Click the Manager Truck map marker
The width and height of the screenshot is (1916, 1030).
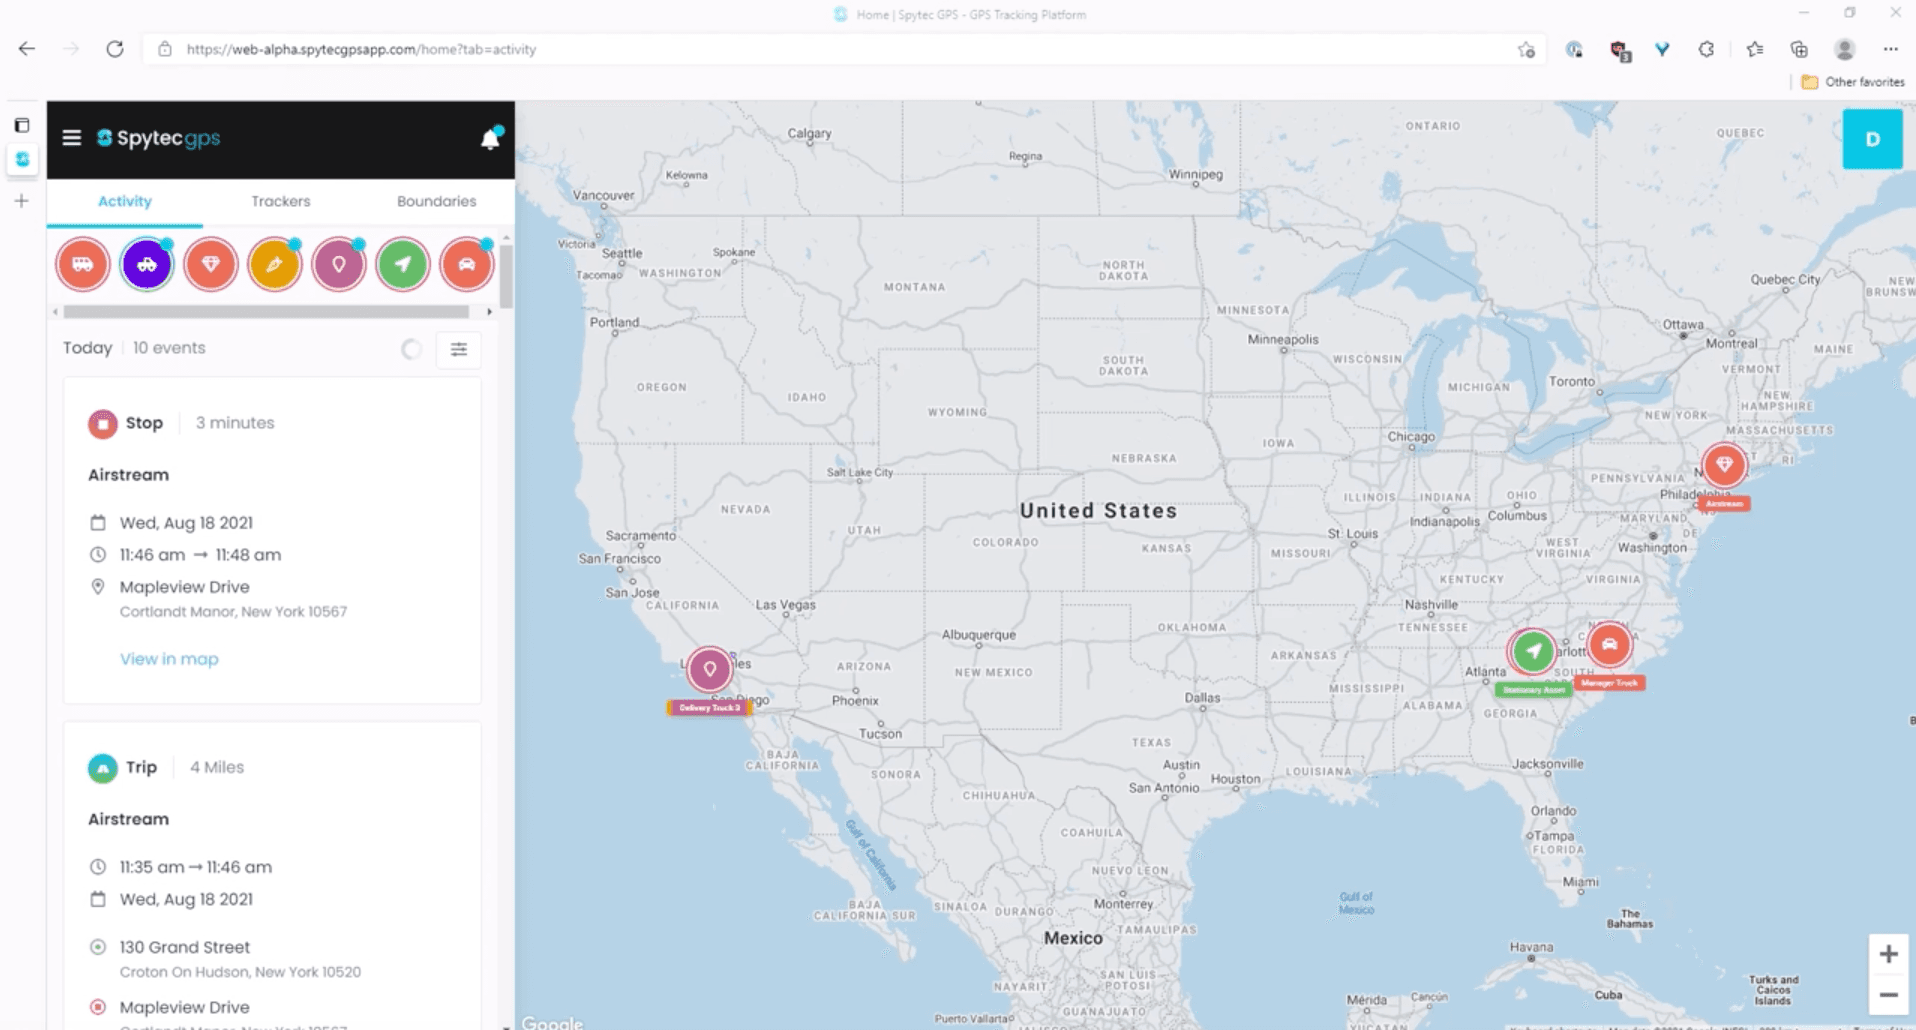1609,645
